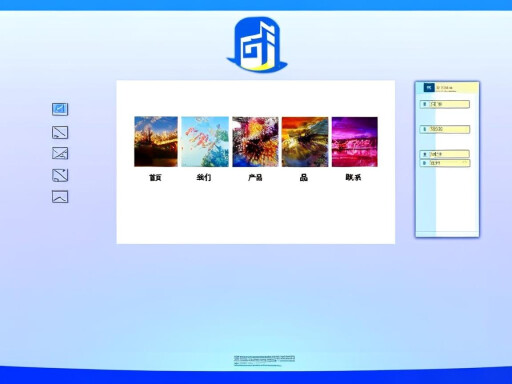Viewport: 512px width, 384px height.
Task: Click the blue building logo
Action: point(257,45)
